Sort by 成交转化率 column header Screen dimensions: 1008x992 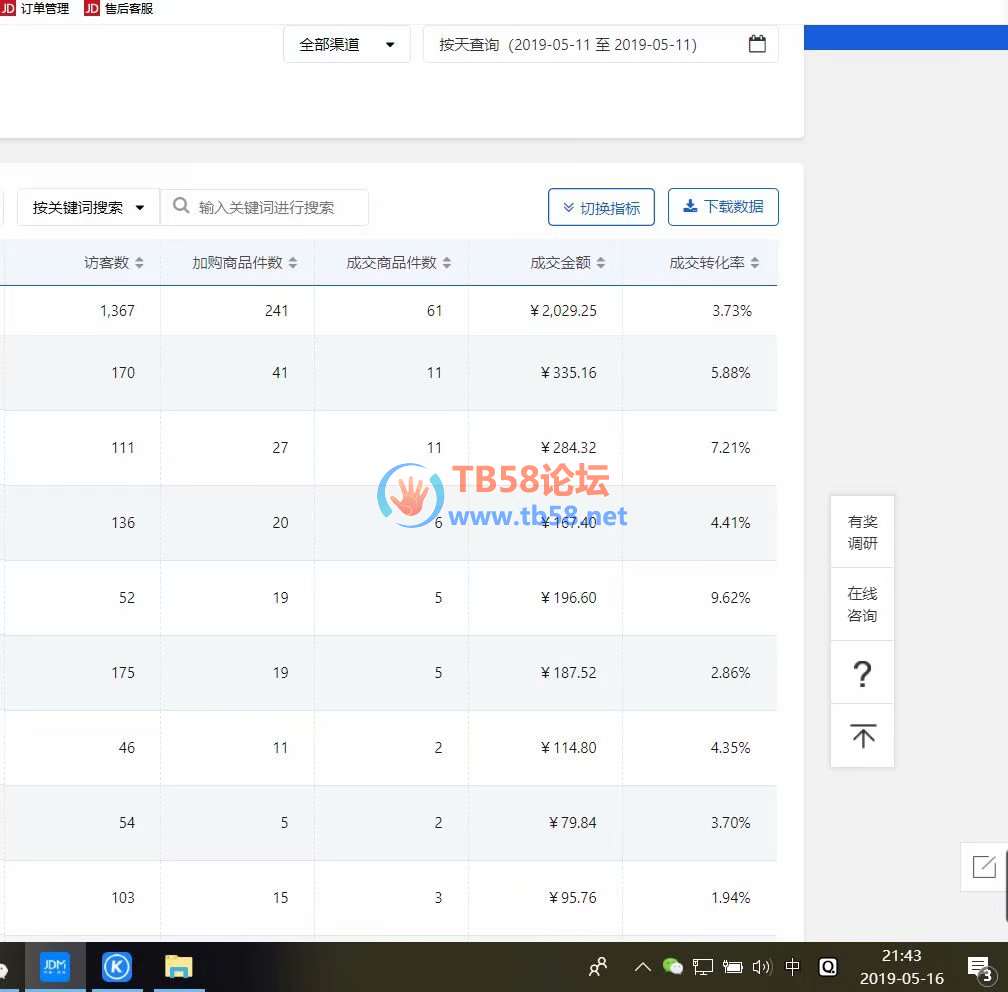(714, 263)
